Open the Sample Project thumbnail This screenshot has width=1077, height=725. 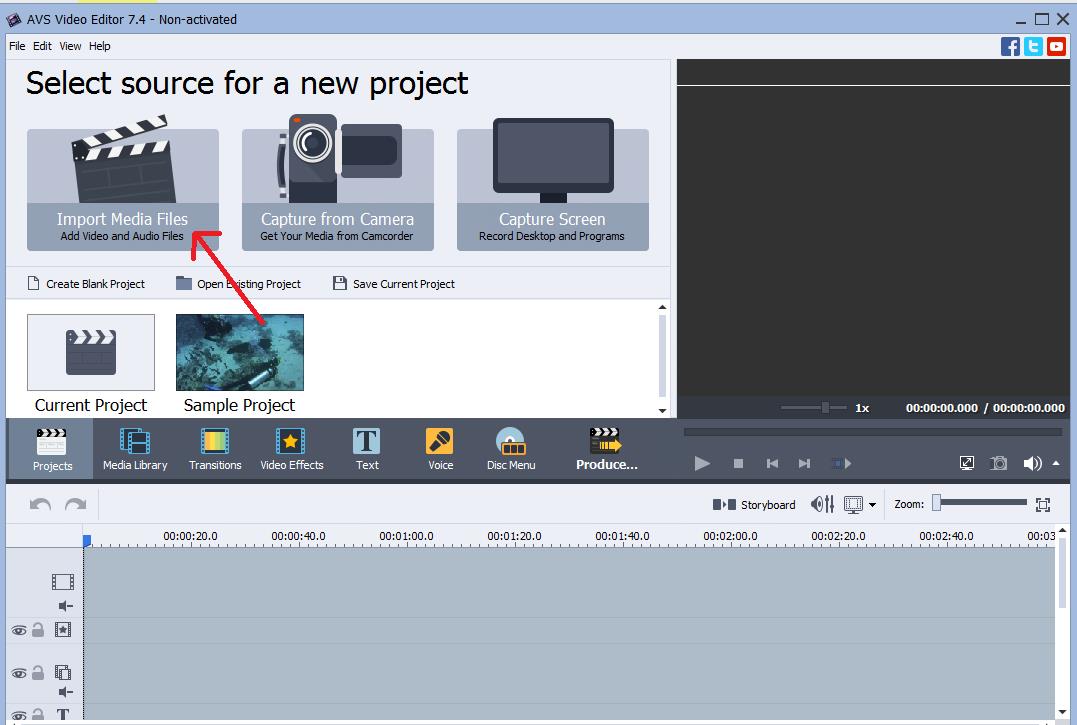pos(238,352)
